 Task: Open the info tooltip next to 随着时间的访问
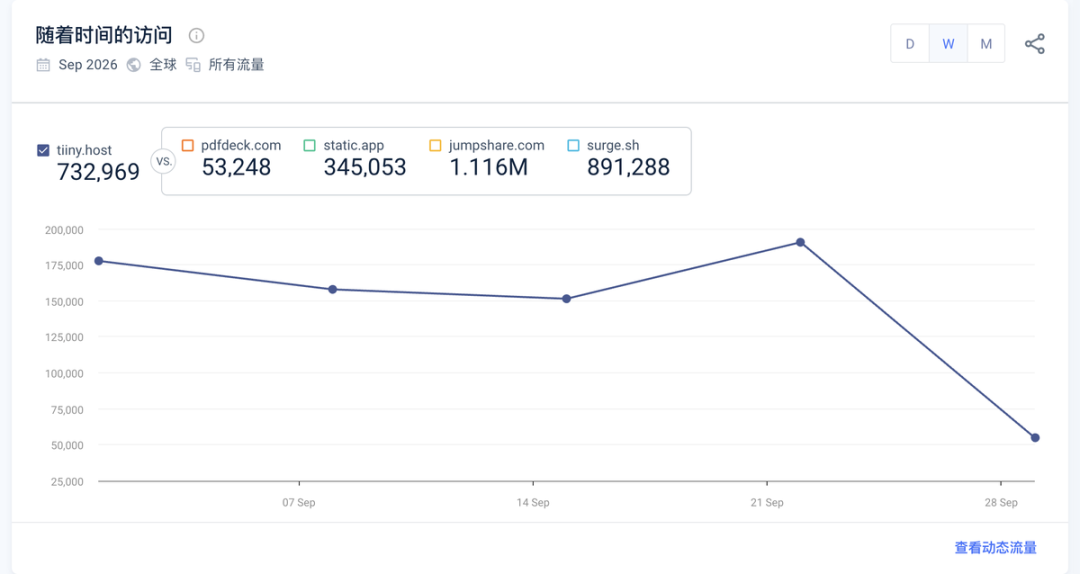pos(196,35)
